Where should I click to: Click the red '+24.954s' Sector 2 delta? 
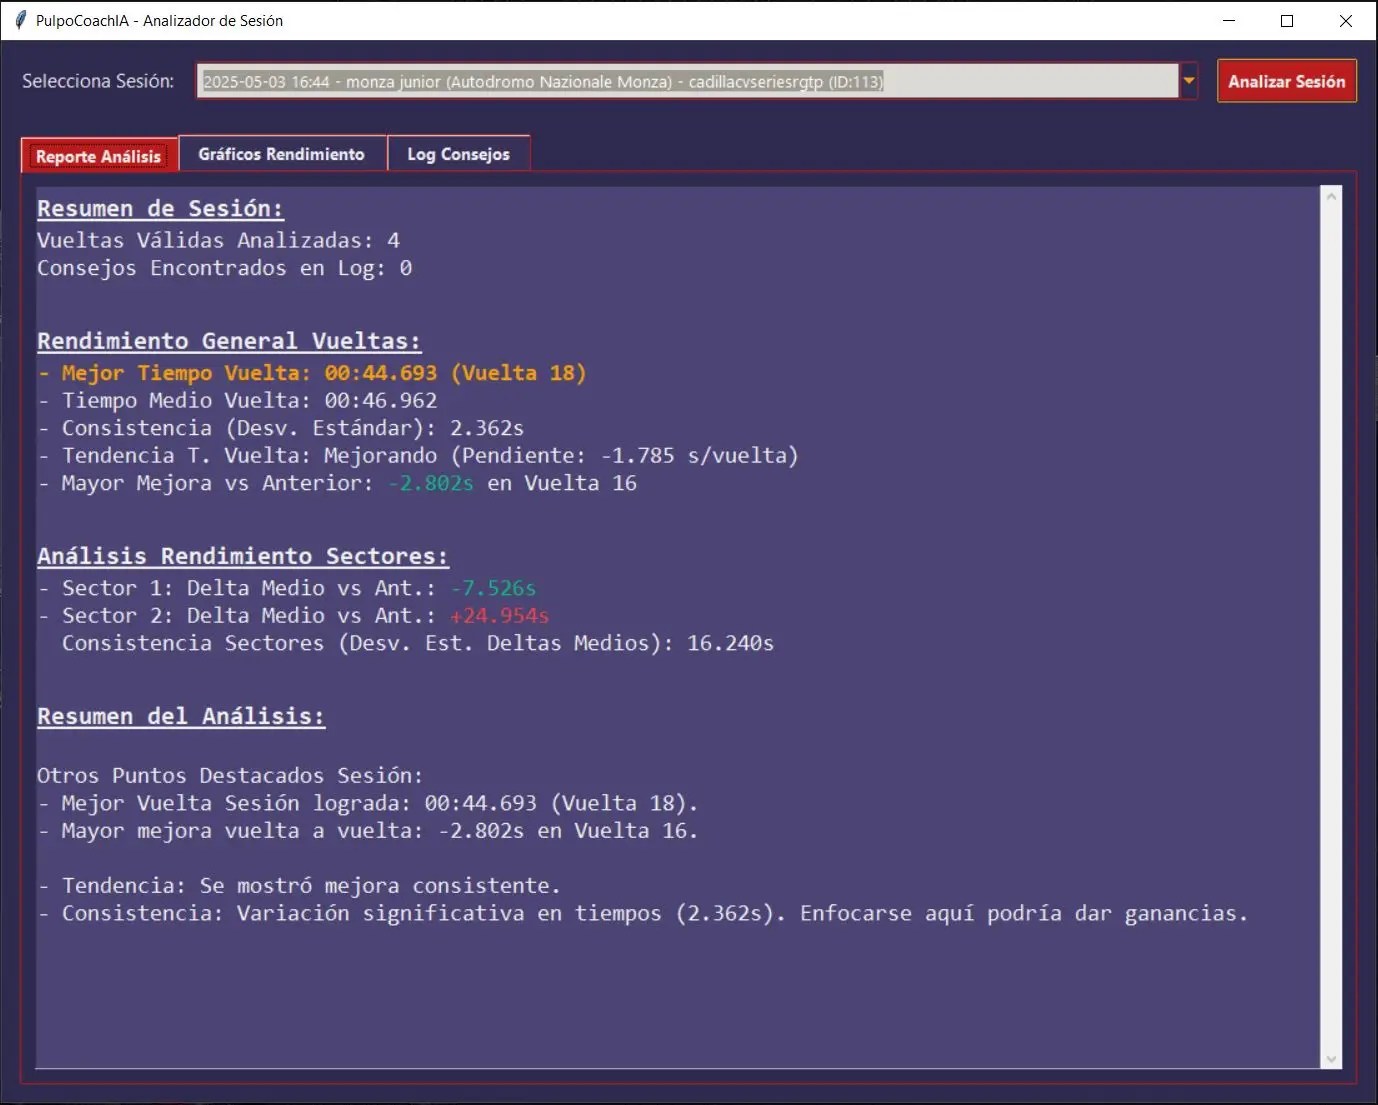(x=499, y=615)
